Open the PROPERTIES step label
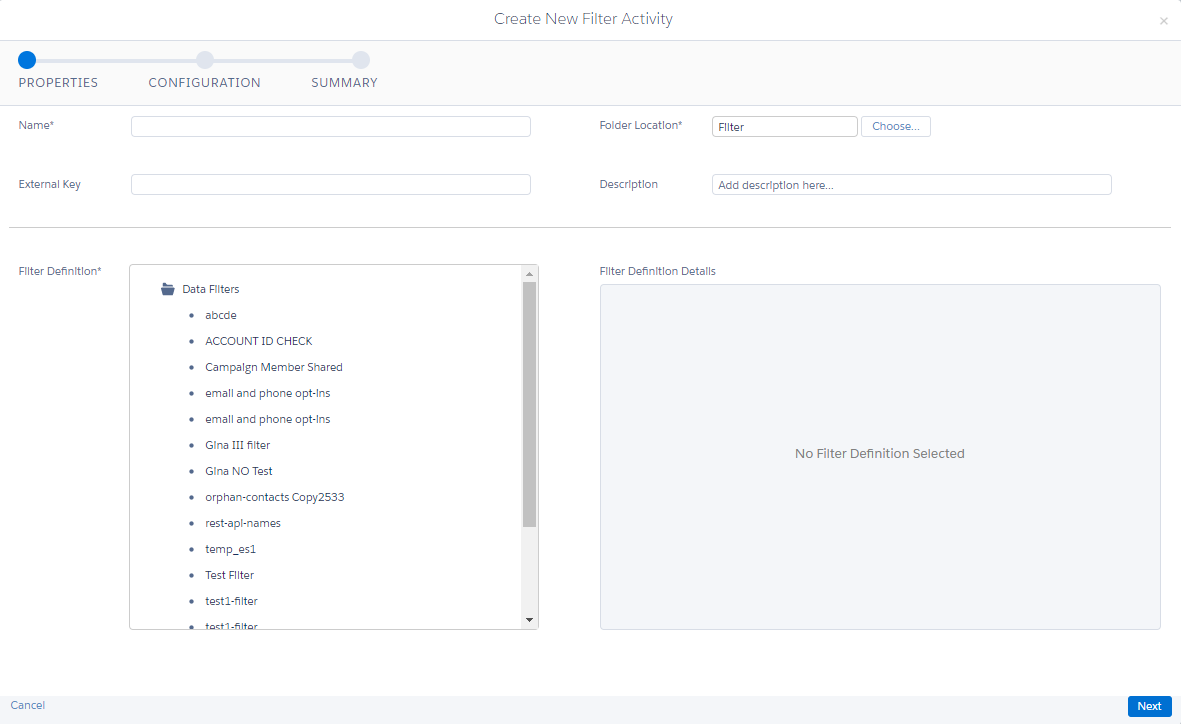 [58, 83]
